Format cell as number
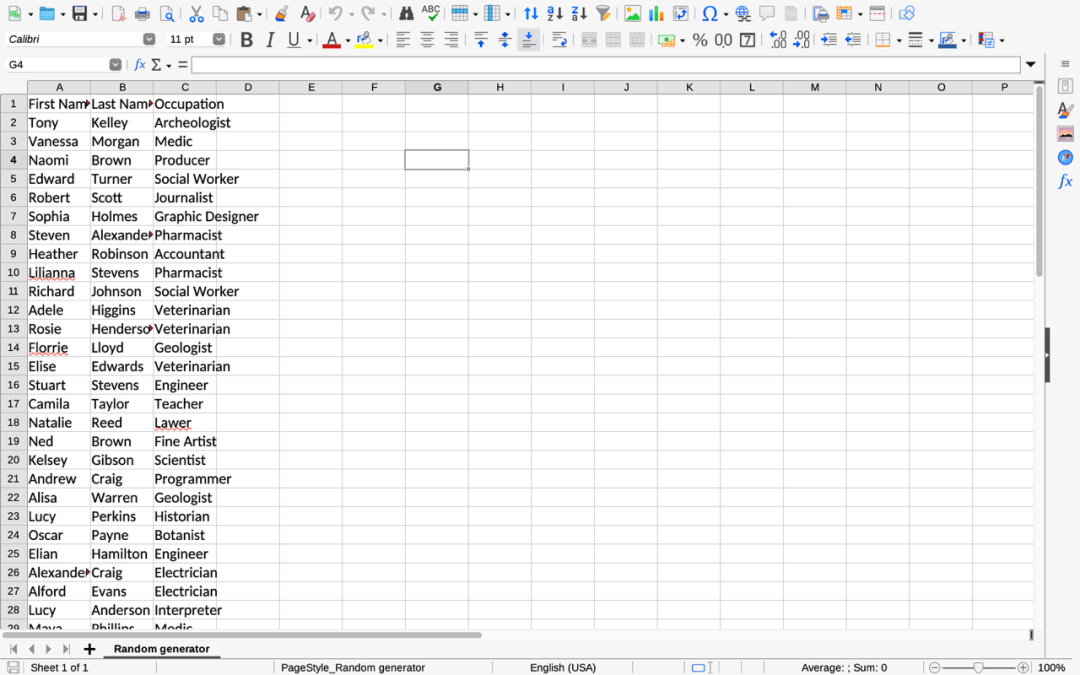The height and width of the screenshot is (675, 1080). click(x=723, y=40)
